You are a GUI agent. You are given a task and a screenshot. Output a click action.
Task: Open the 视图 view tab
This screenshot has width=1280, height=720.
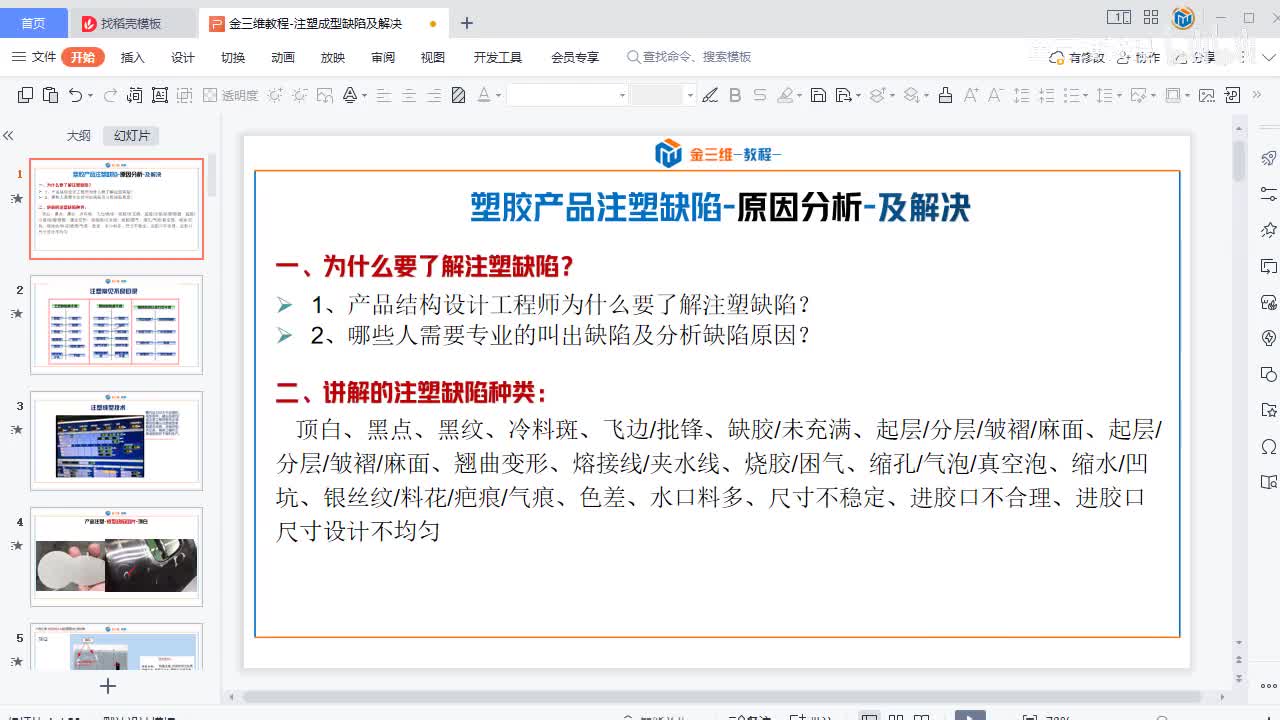click(x=433, y=57)
